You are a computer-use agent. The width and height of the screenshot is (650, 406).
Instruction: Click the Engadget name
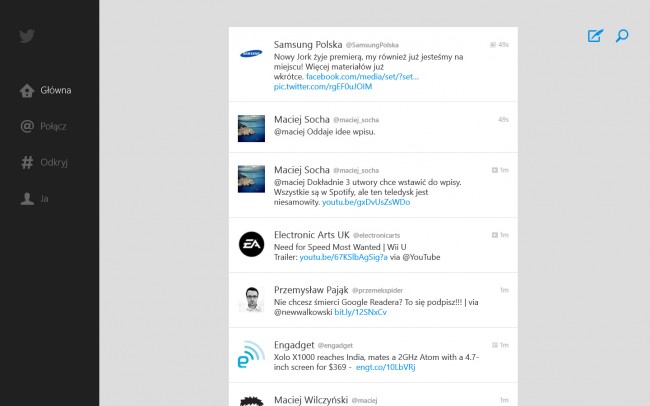(294, 345)
